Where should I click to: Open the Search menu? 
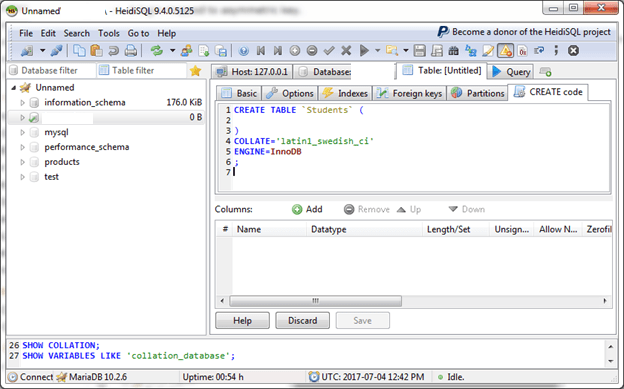pos(76,33)
